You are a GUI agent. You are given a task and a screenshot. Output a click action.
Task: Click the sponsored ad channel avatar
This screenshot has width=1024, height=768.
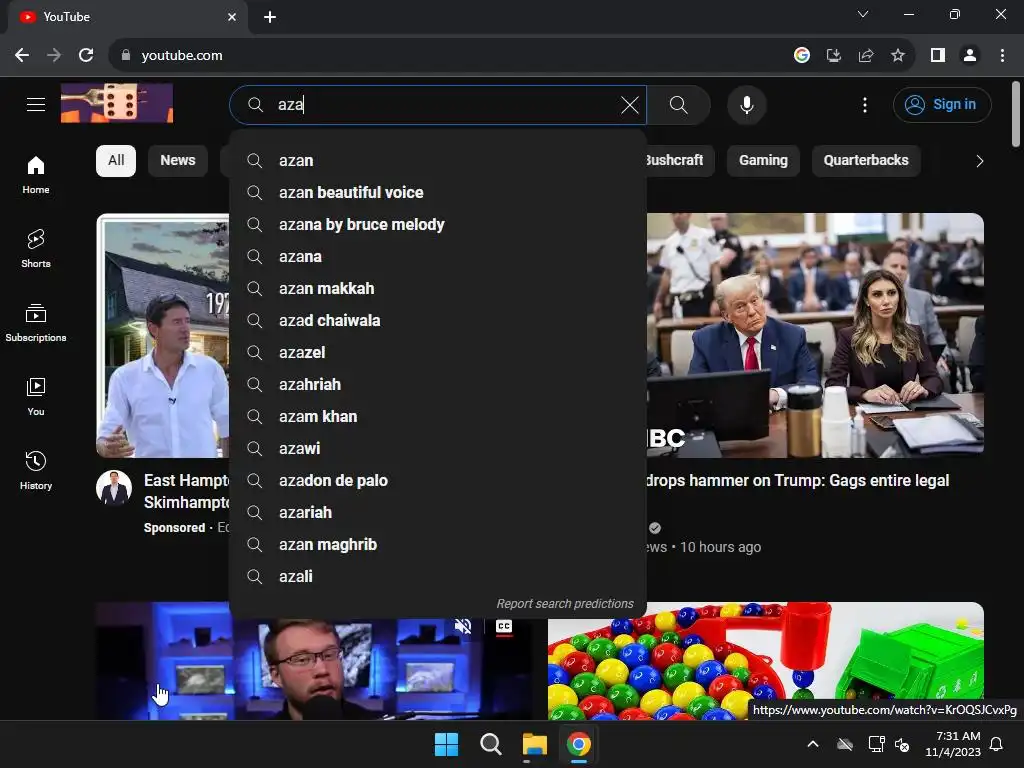[114, 488]
